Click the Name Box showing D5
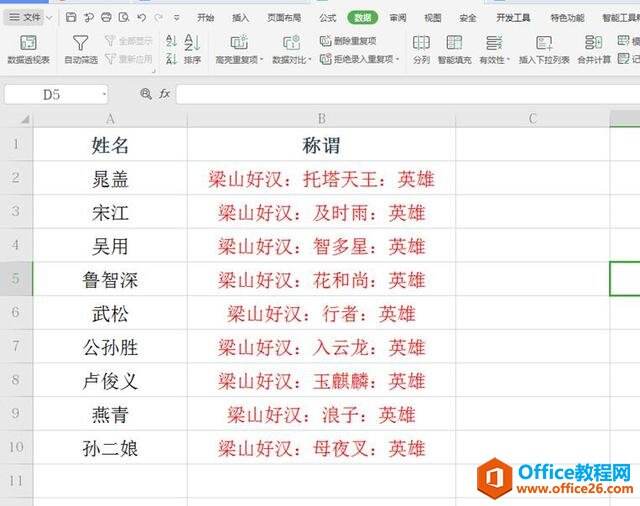 pos(51,95)
